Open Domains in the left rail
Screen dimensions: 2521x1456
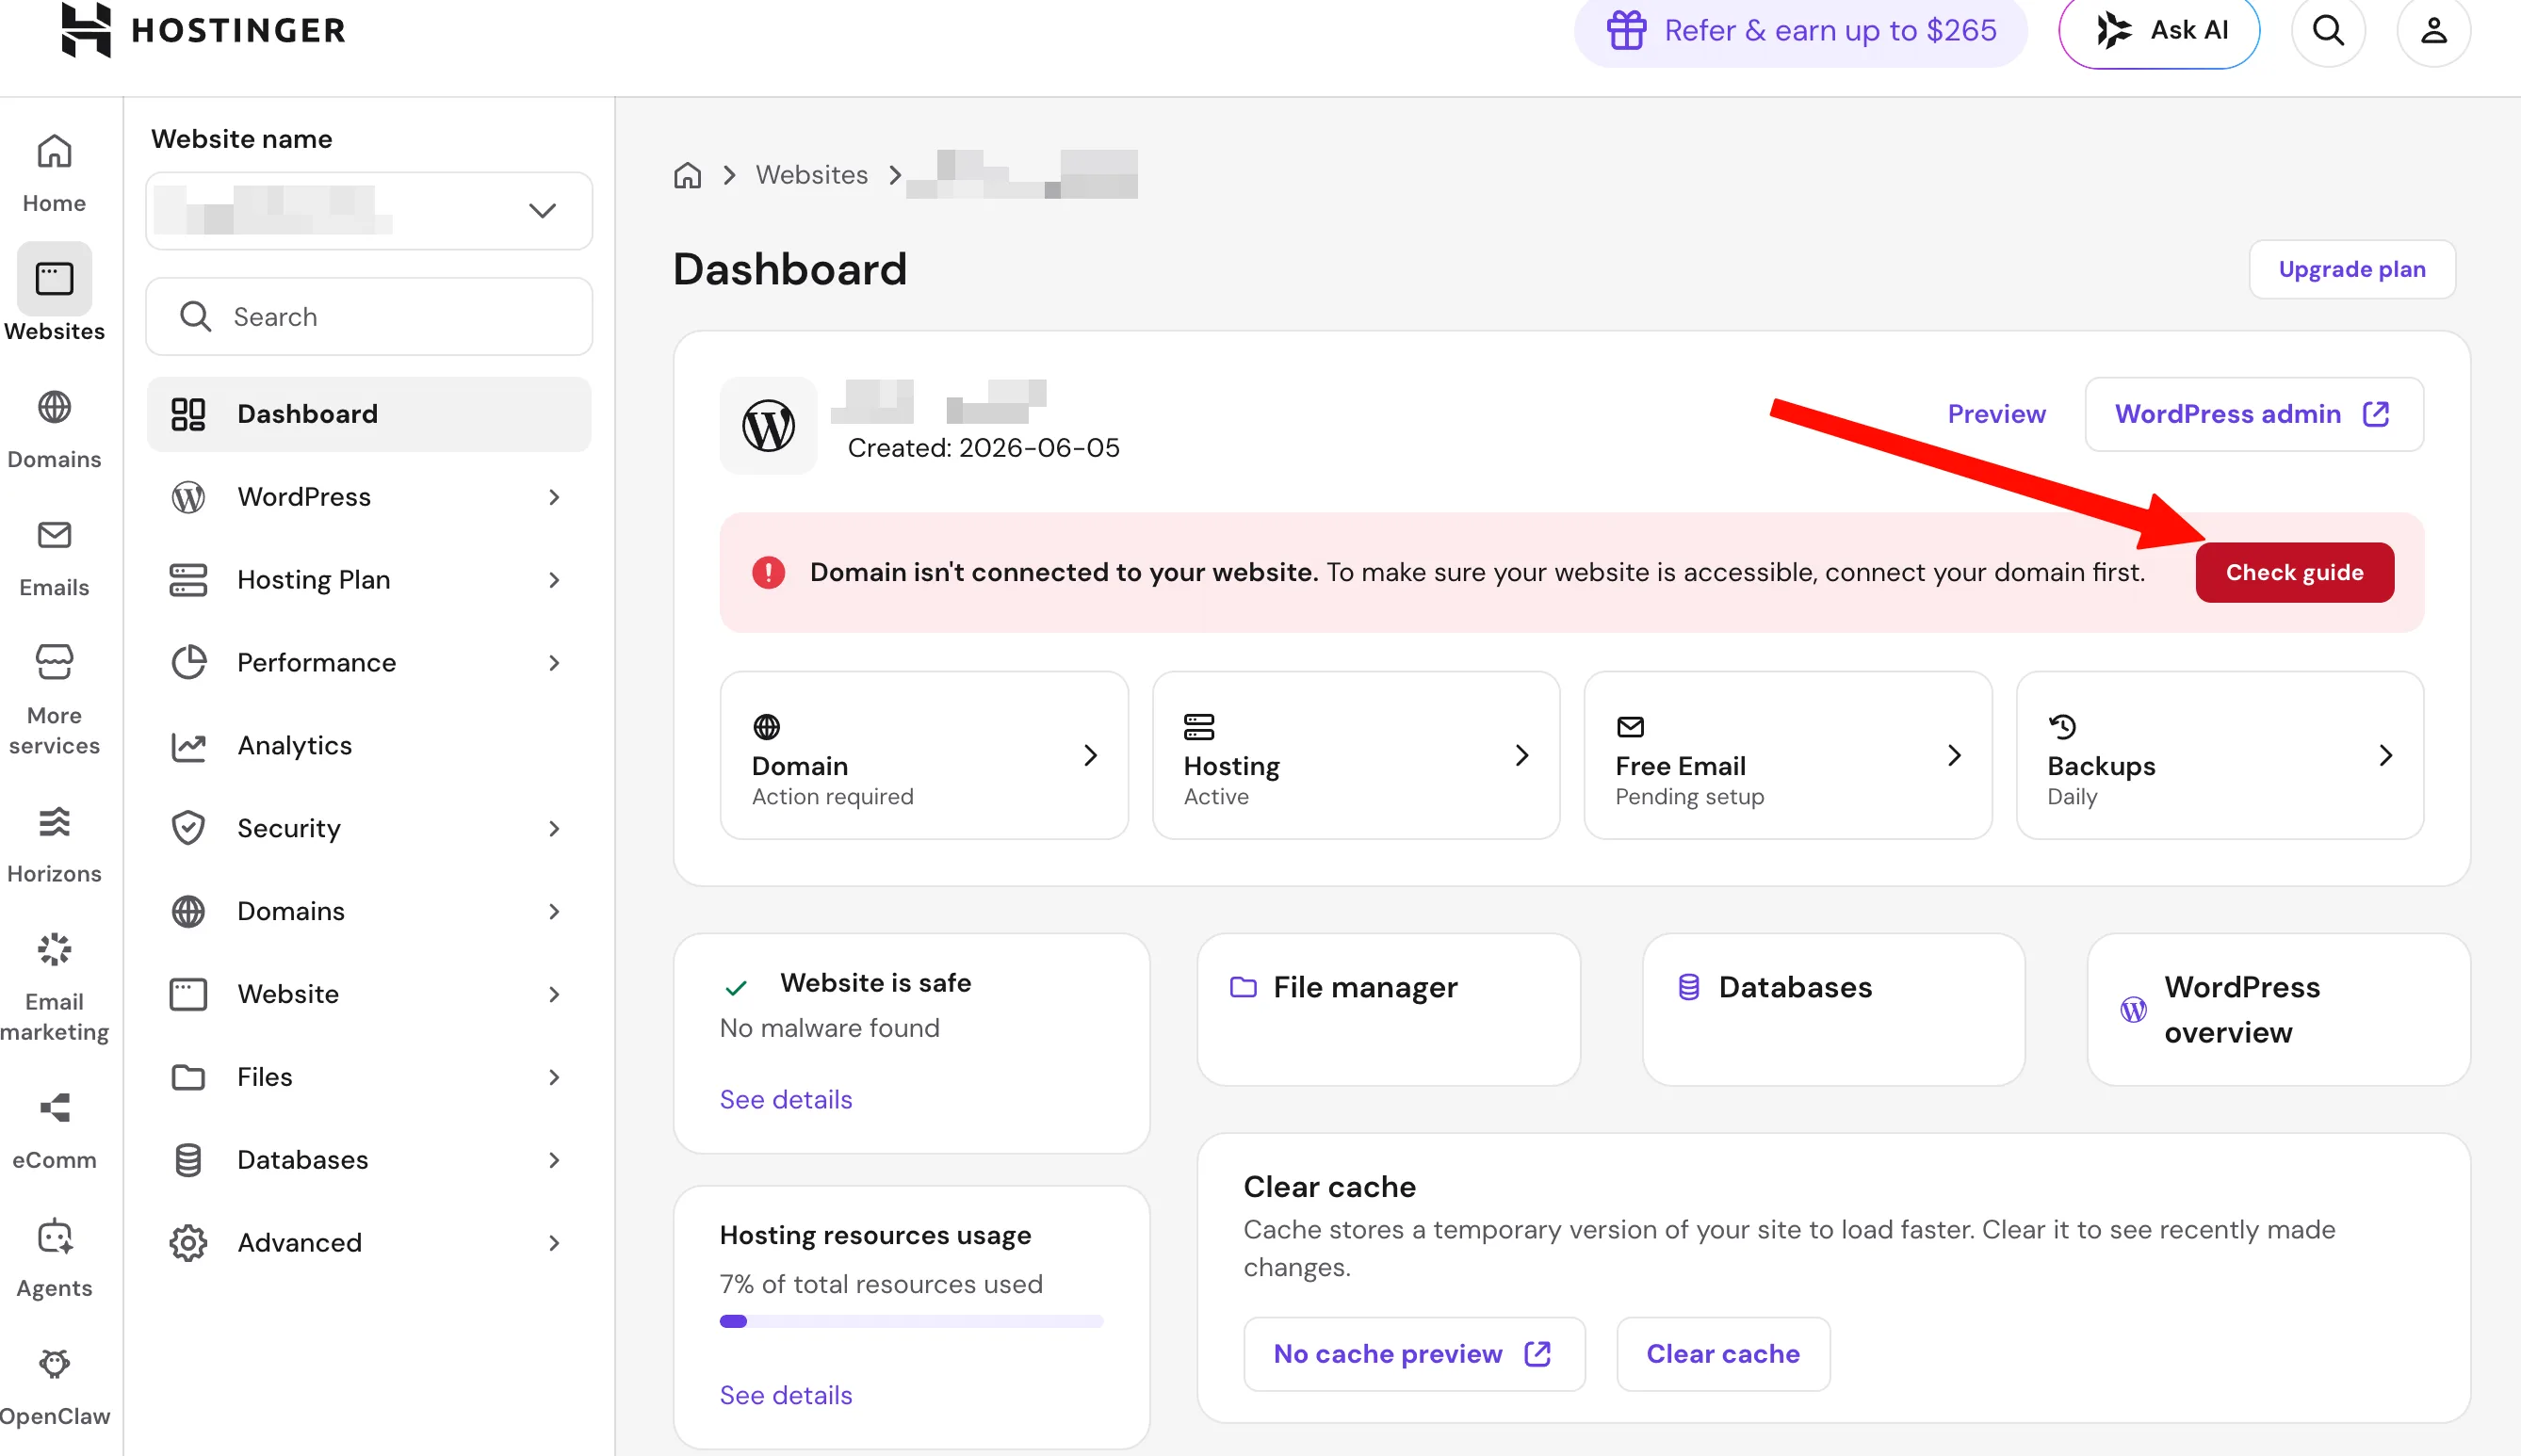point(54,430)
